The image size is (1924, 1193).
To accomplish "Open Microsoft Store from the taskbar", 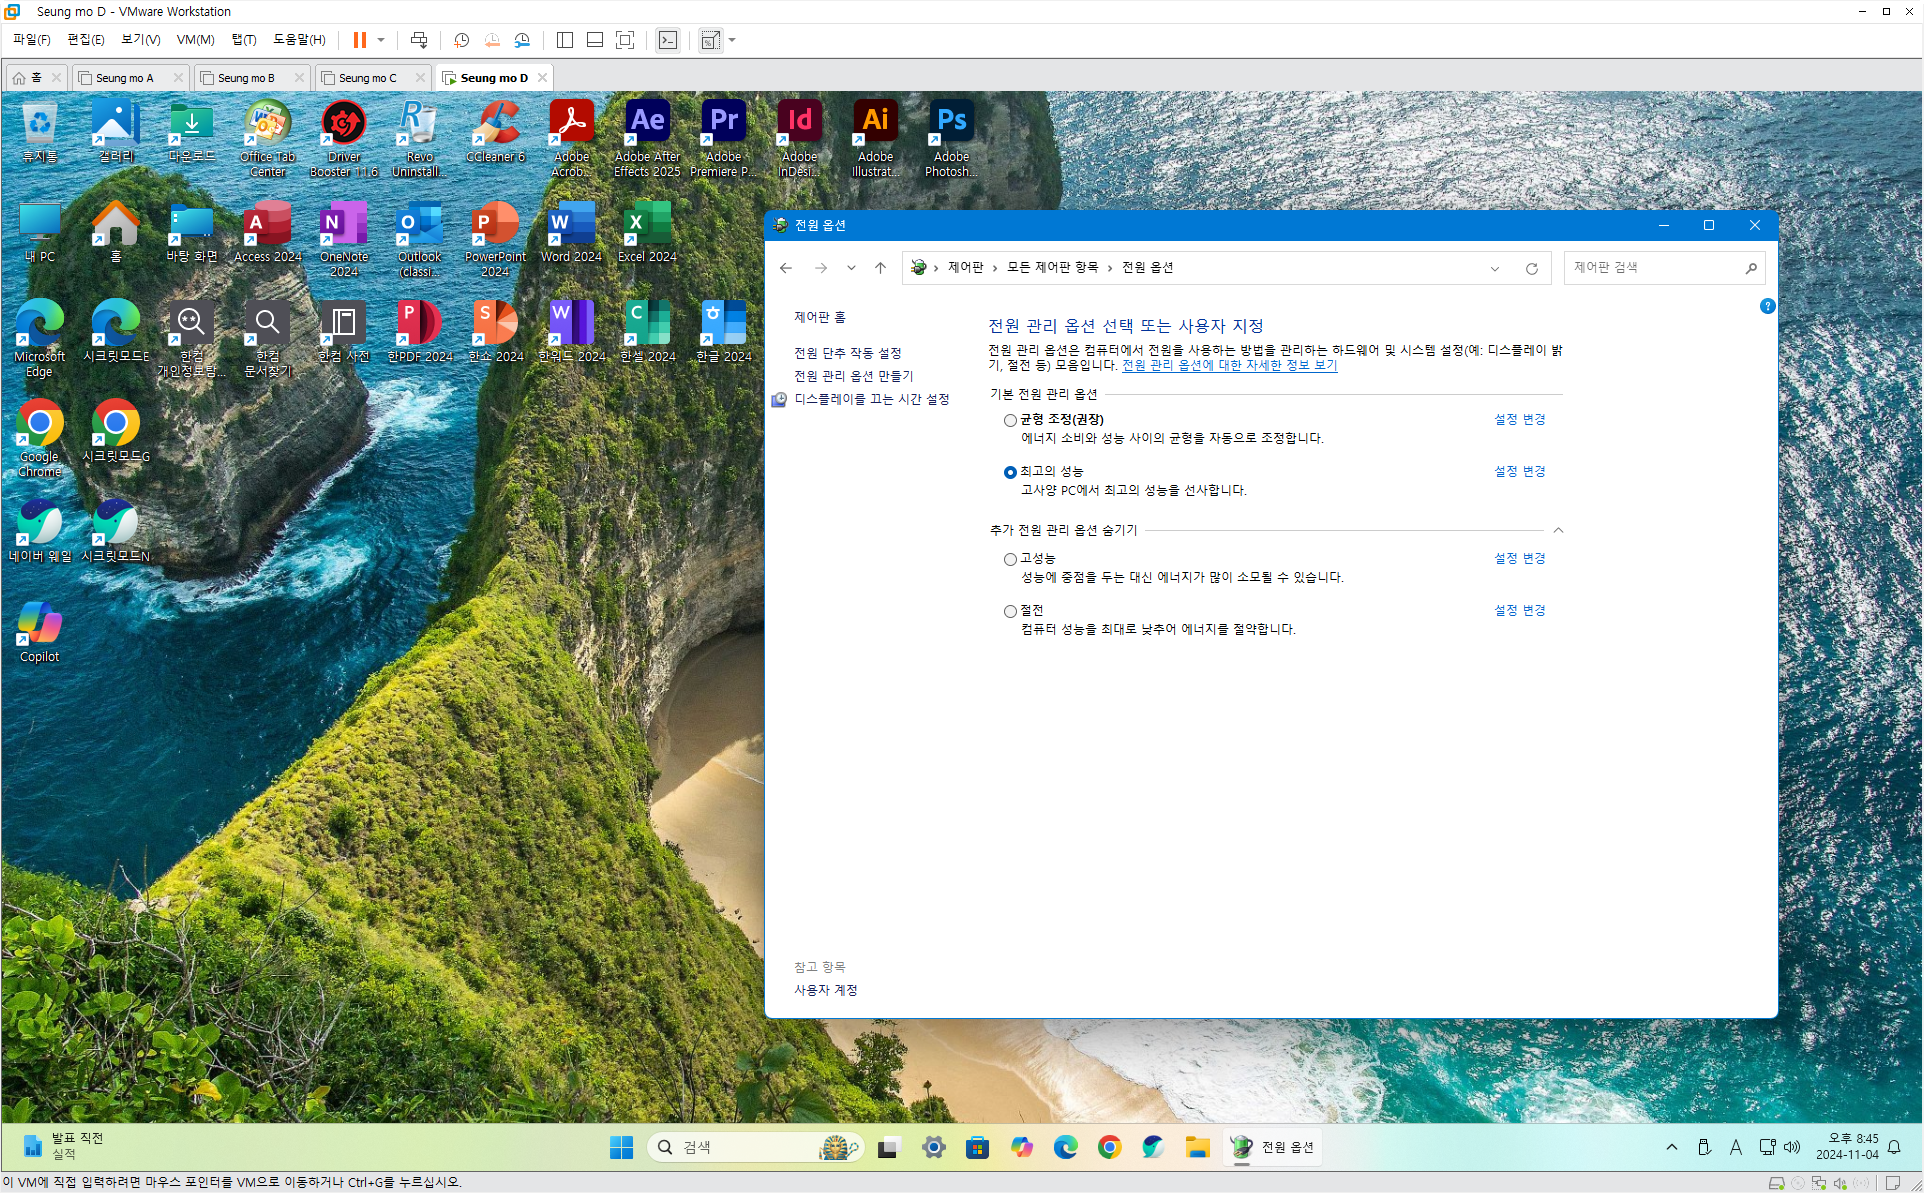I will (x=977, y=1147).
